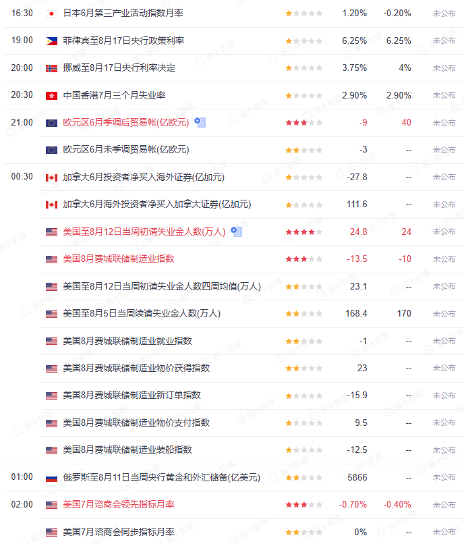This screenshot has width=465, height=545.
Task: Click Norway flag in the 20:00 row
Action: [51, 68]
